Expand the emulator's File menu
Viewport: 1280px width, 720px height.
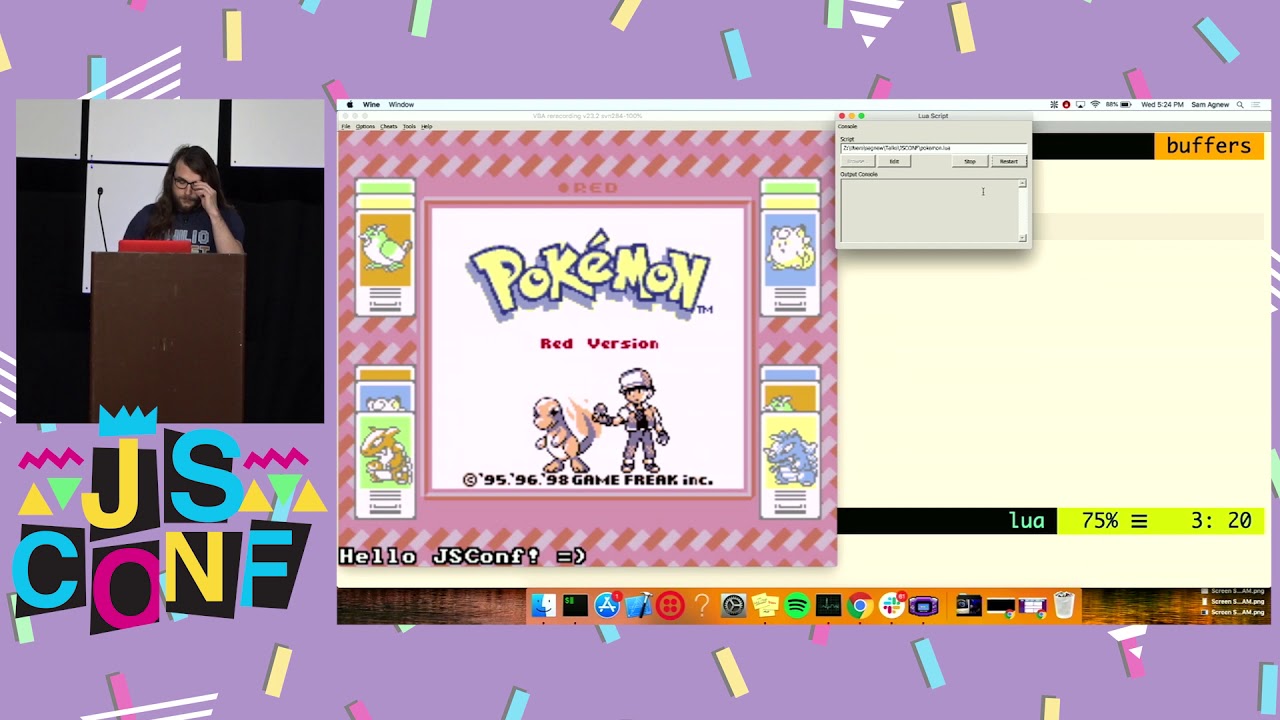click(x=346, y=126)
